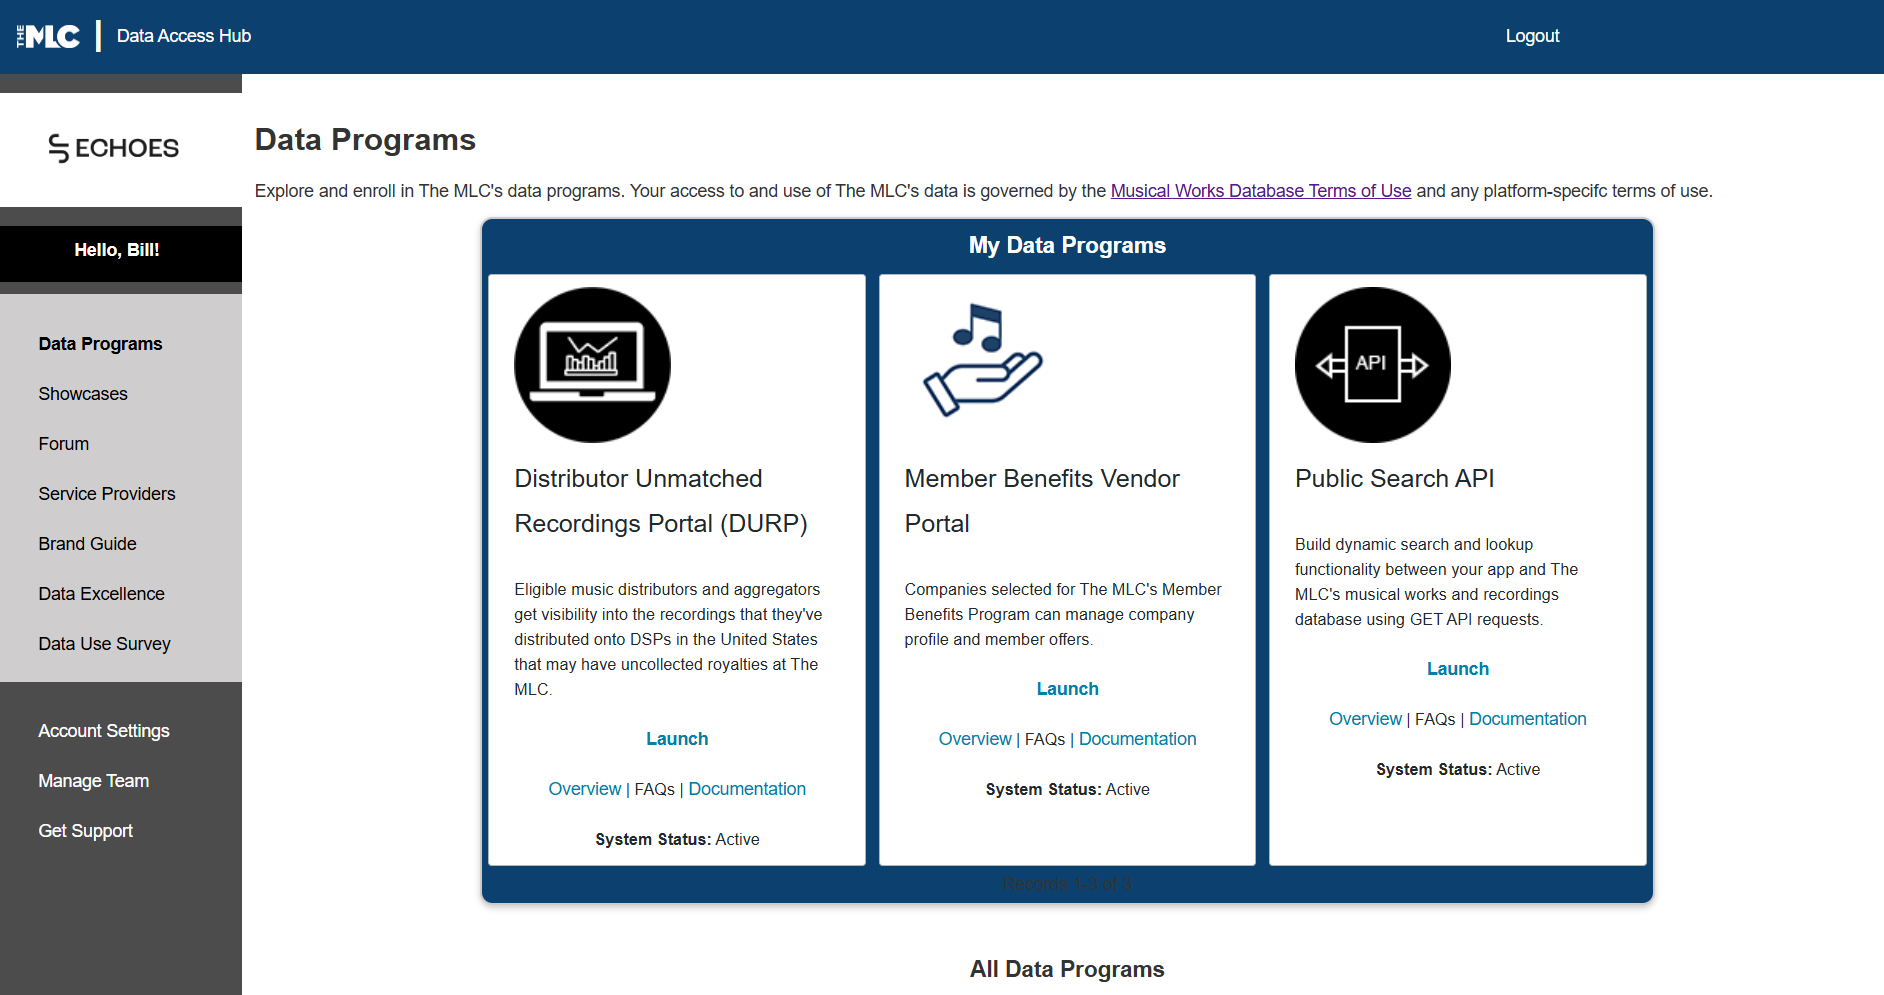Click the 'All Data Programs' section heading

point(1067,969)
